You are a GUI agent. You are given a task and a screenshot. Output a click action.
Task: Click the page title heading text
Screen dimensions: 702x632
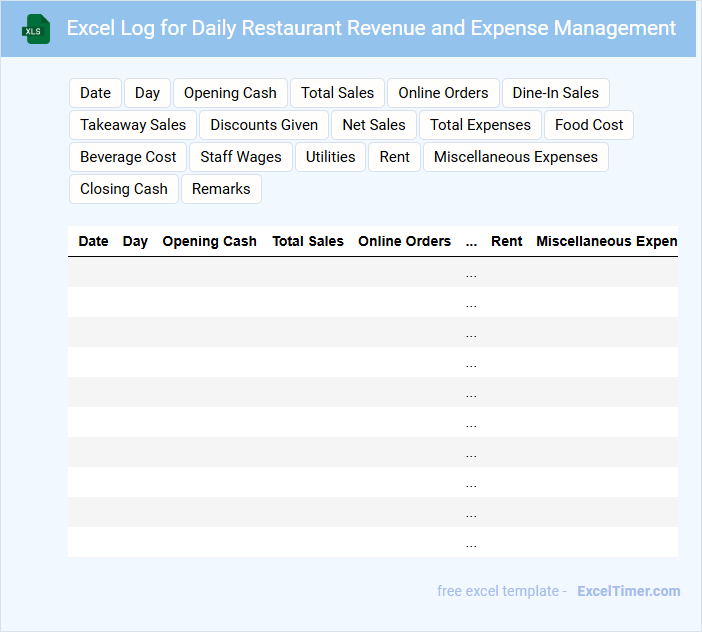point(371,28)
